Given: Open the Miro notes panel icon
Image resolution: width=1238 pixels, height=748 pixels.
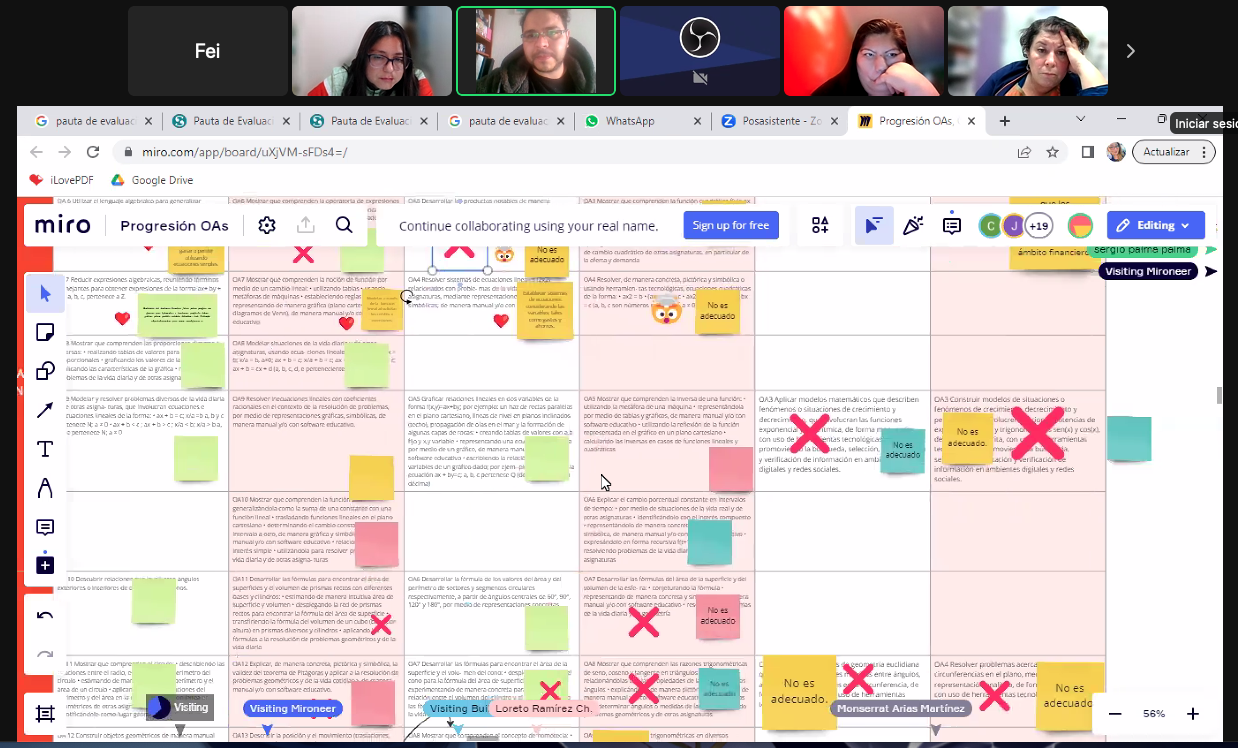Looking at the screenshot, I should point(952,225).
